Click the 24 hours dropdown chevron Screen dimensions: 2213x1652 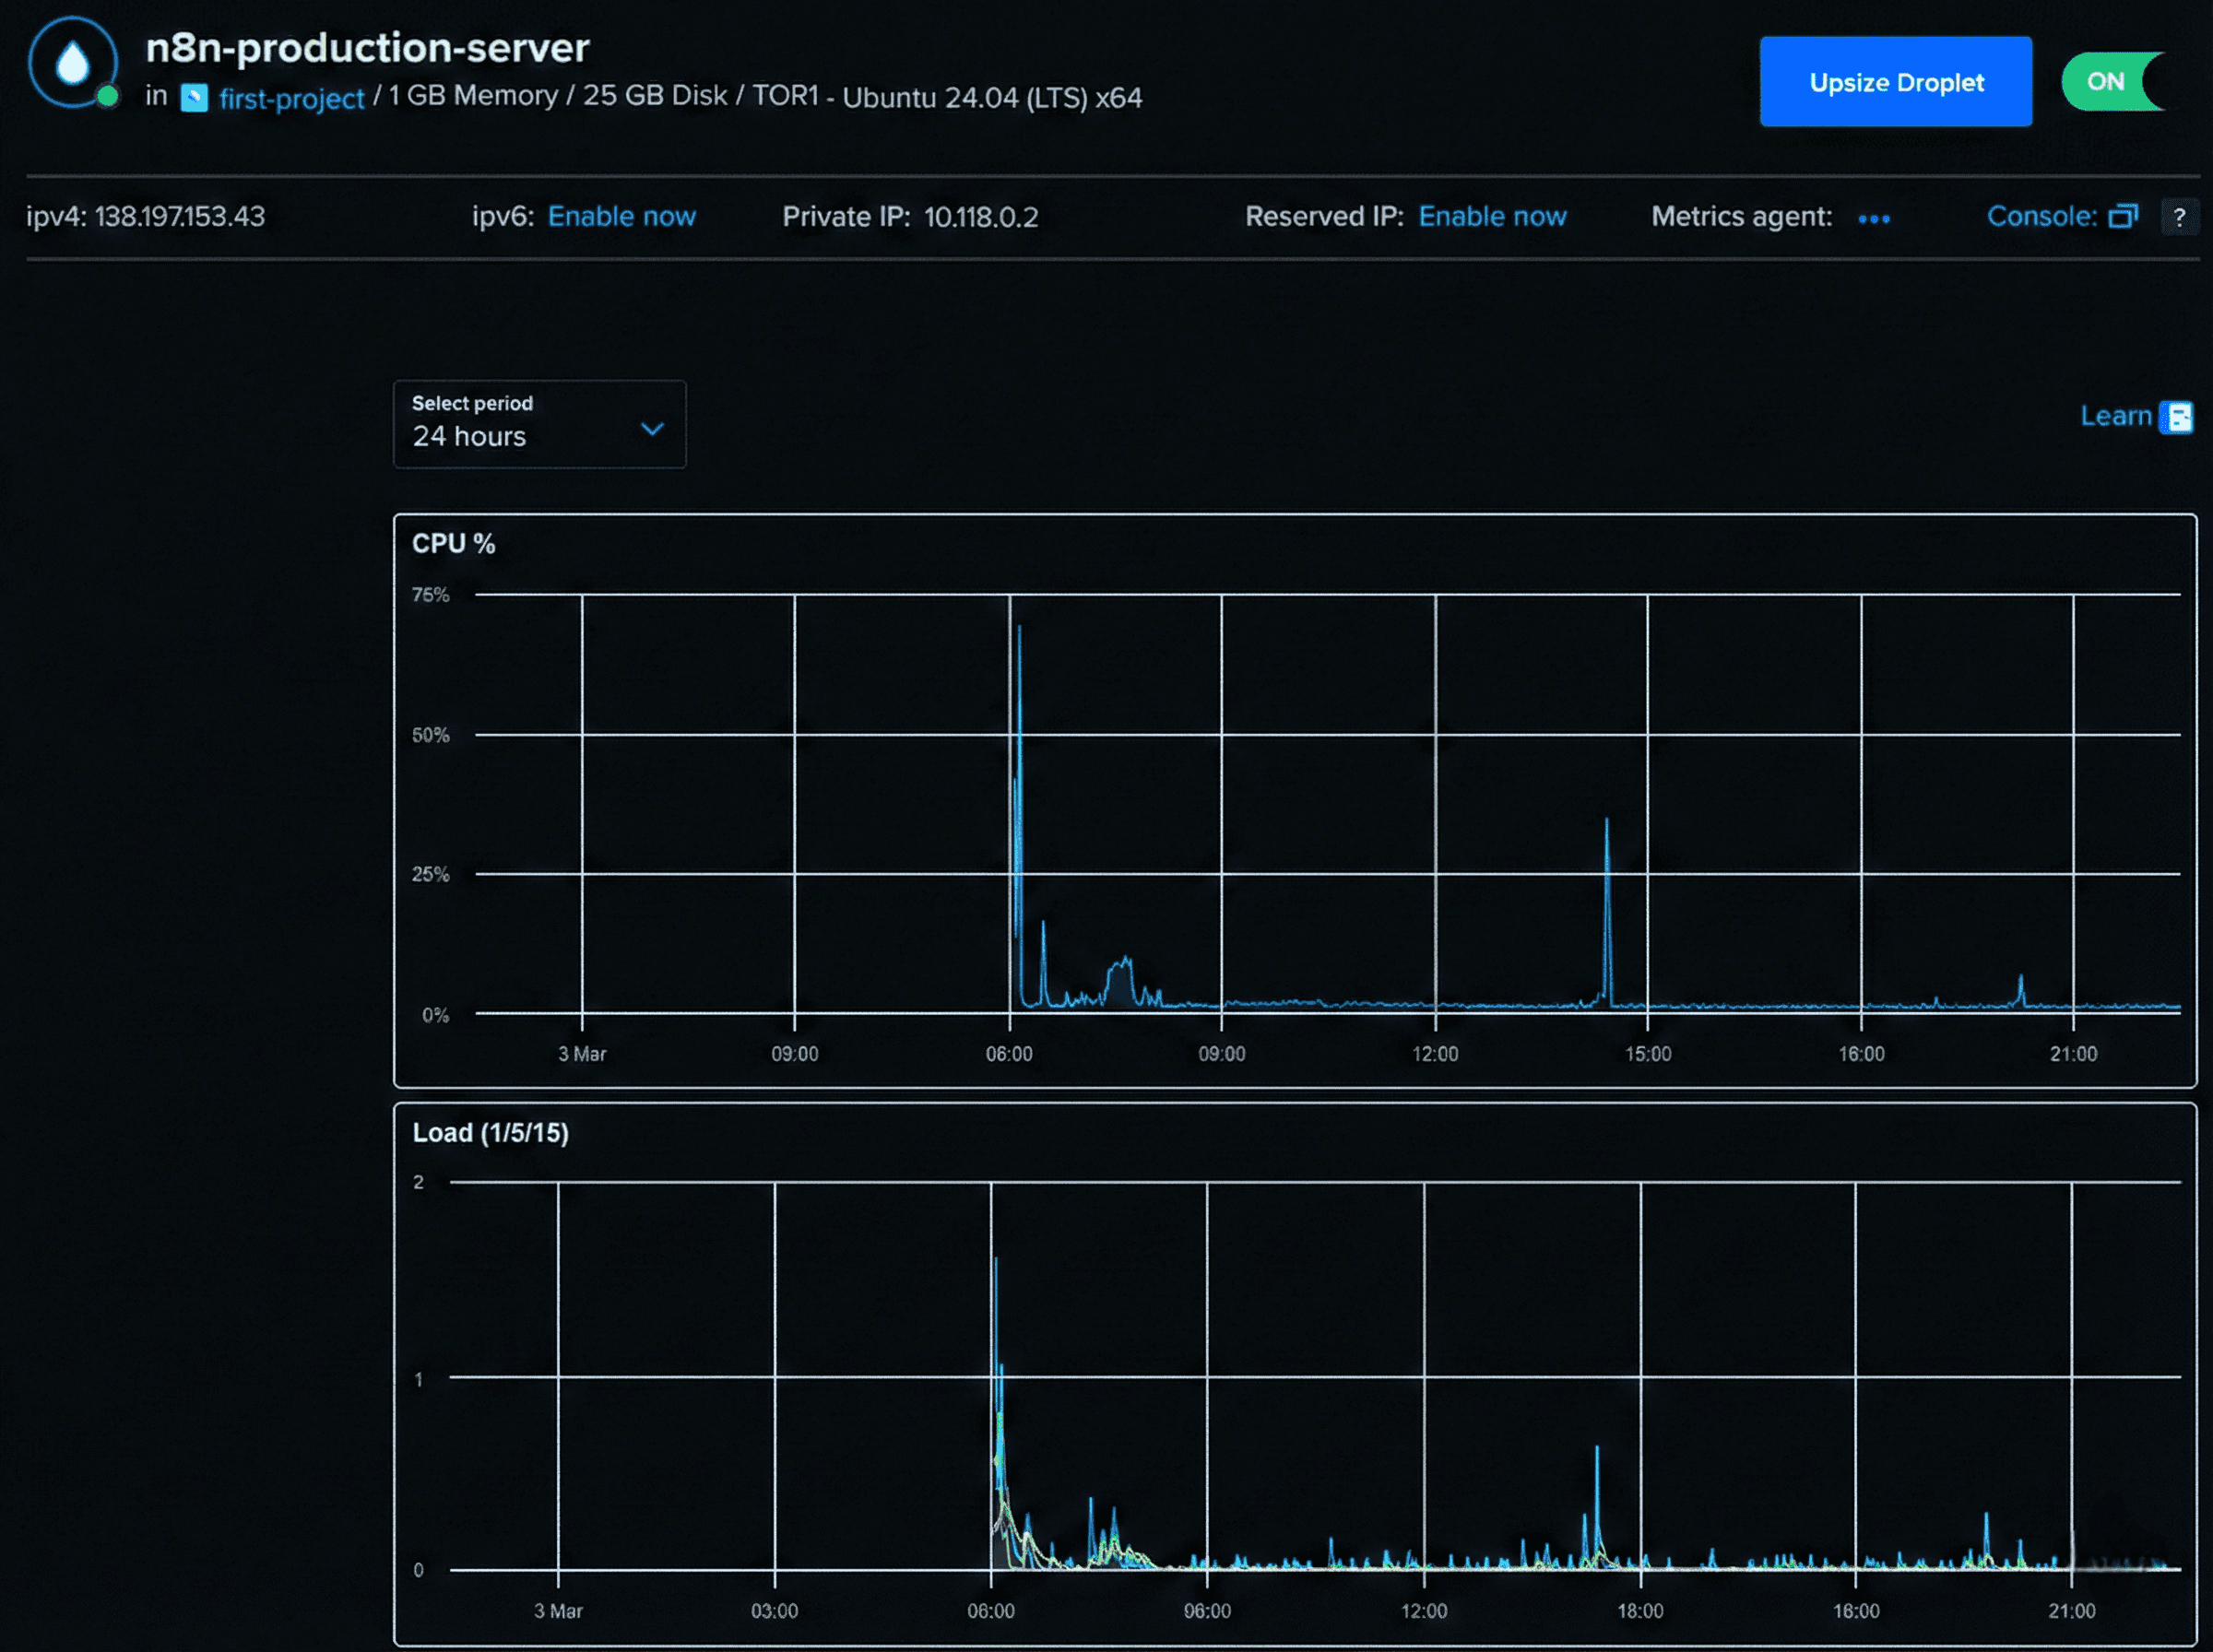(x=652, y=429)
